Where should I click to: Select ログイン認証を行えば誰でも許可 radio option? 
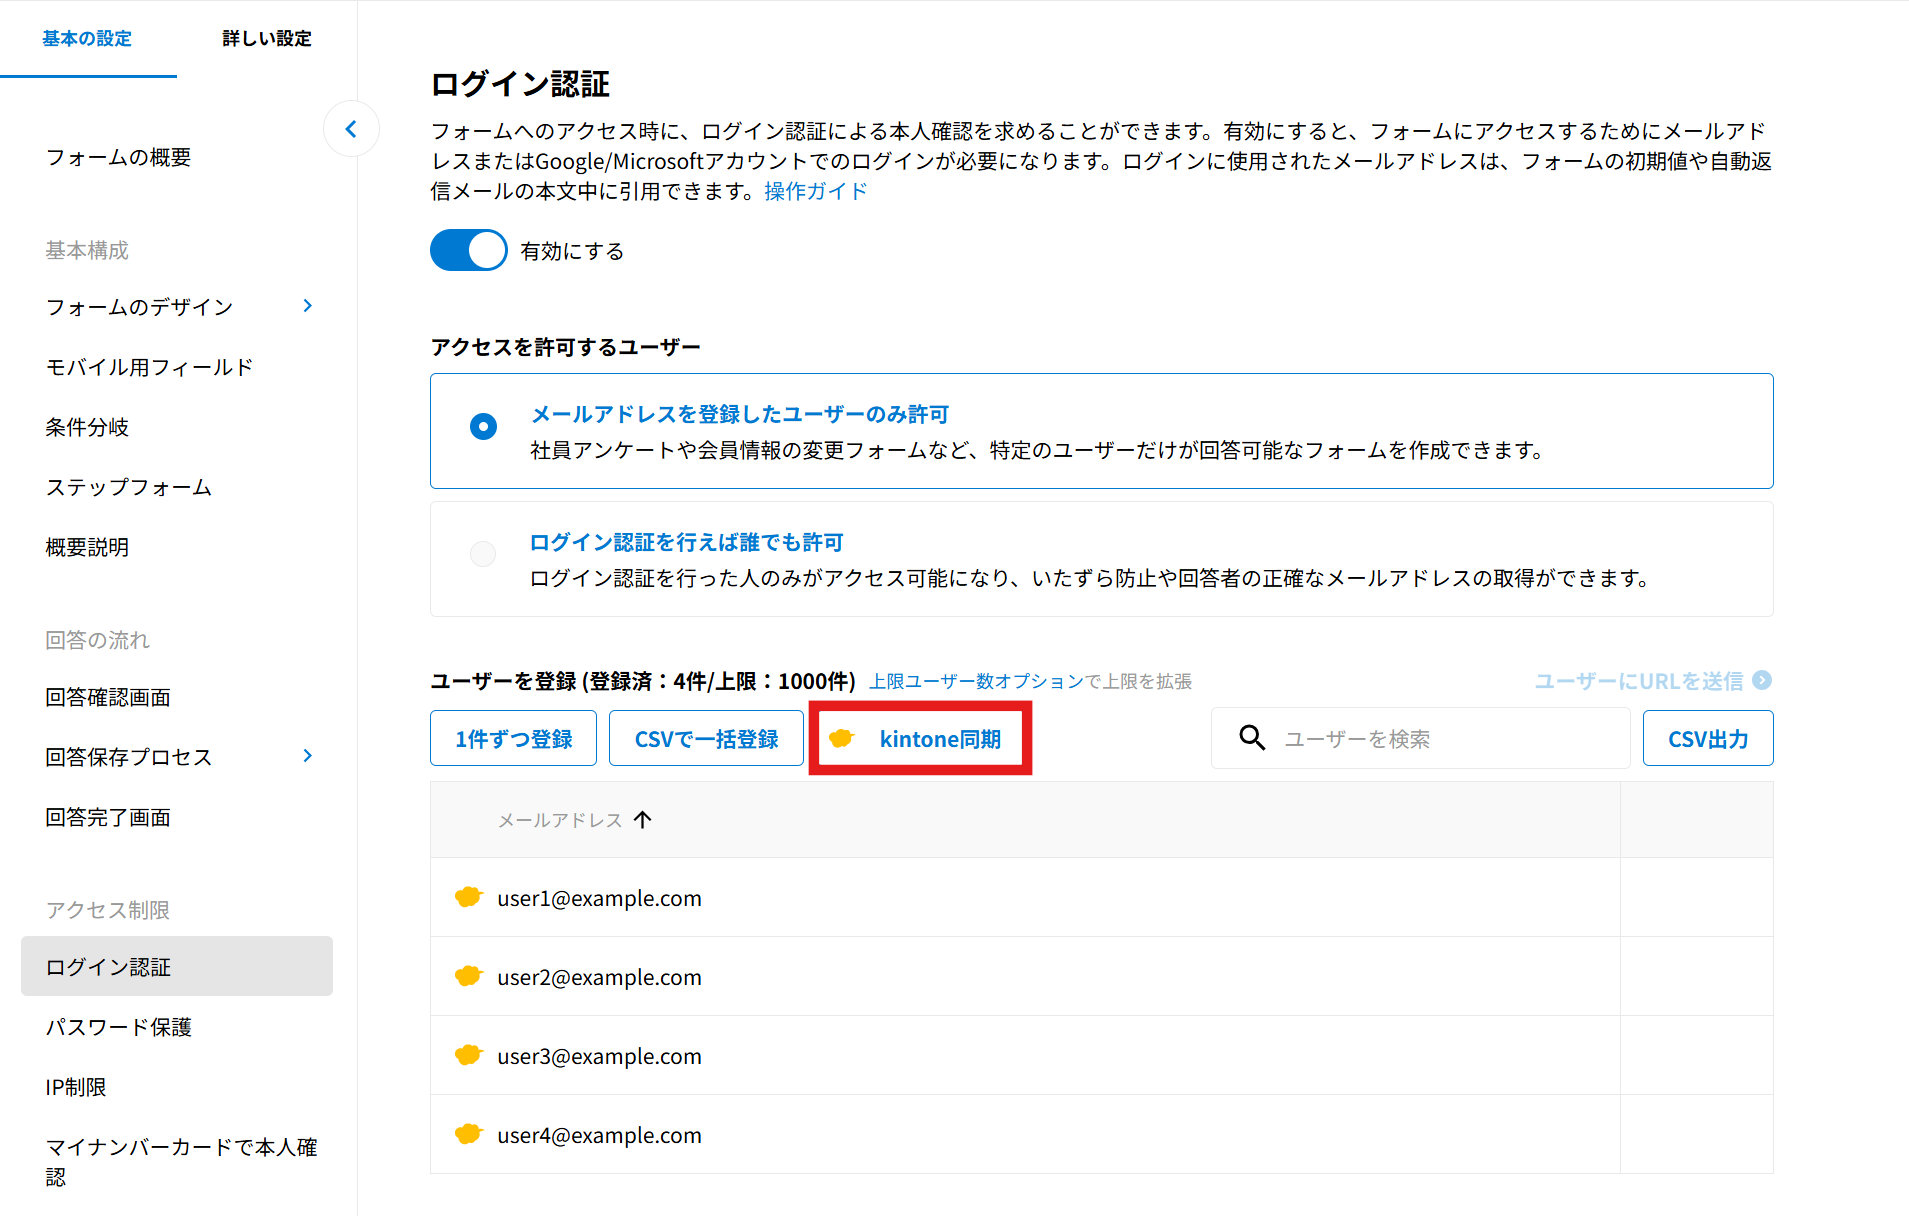pyautogui.click(x=483, y=554)
